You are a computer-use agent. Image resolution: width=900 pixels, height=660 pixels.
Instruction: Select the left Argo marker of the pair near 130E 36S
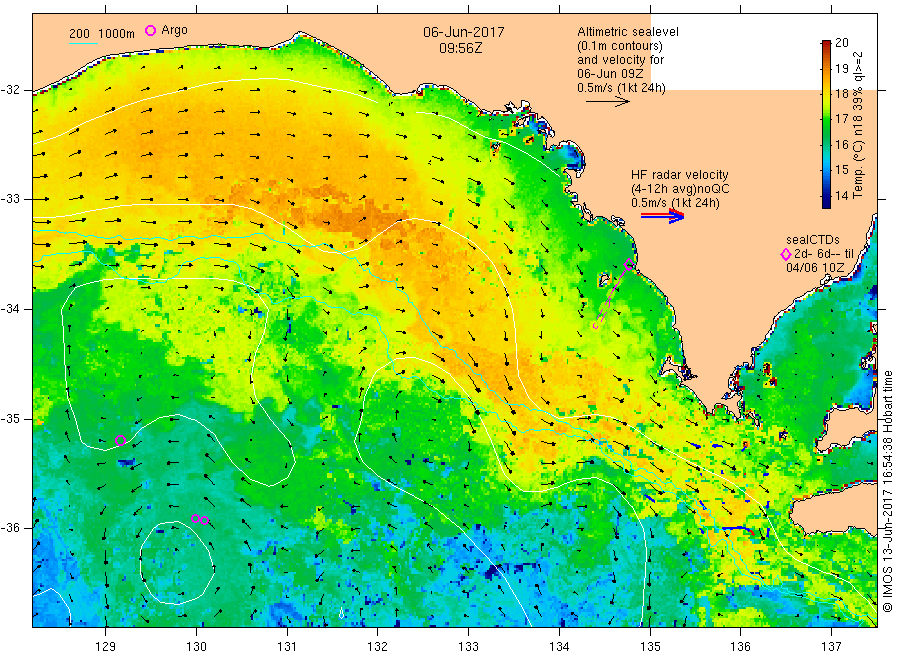[x=195, y=518]
